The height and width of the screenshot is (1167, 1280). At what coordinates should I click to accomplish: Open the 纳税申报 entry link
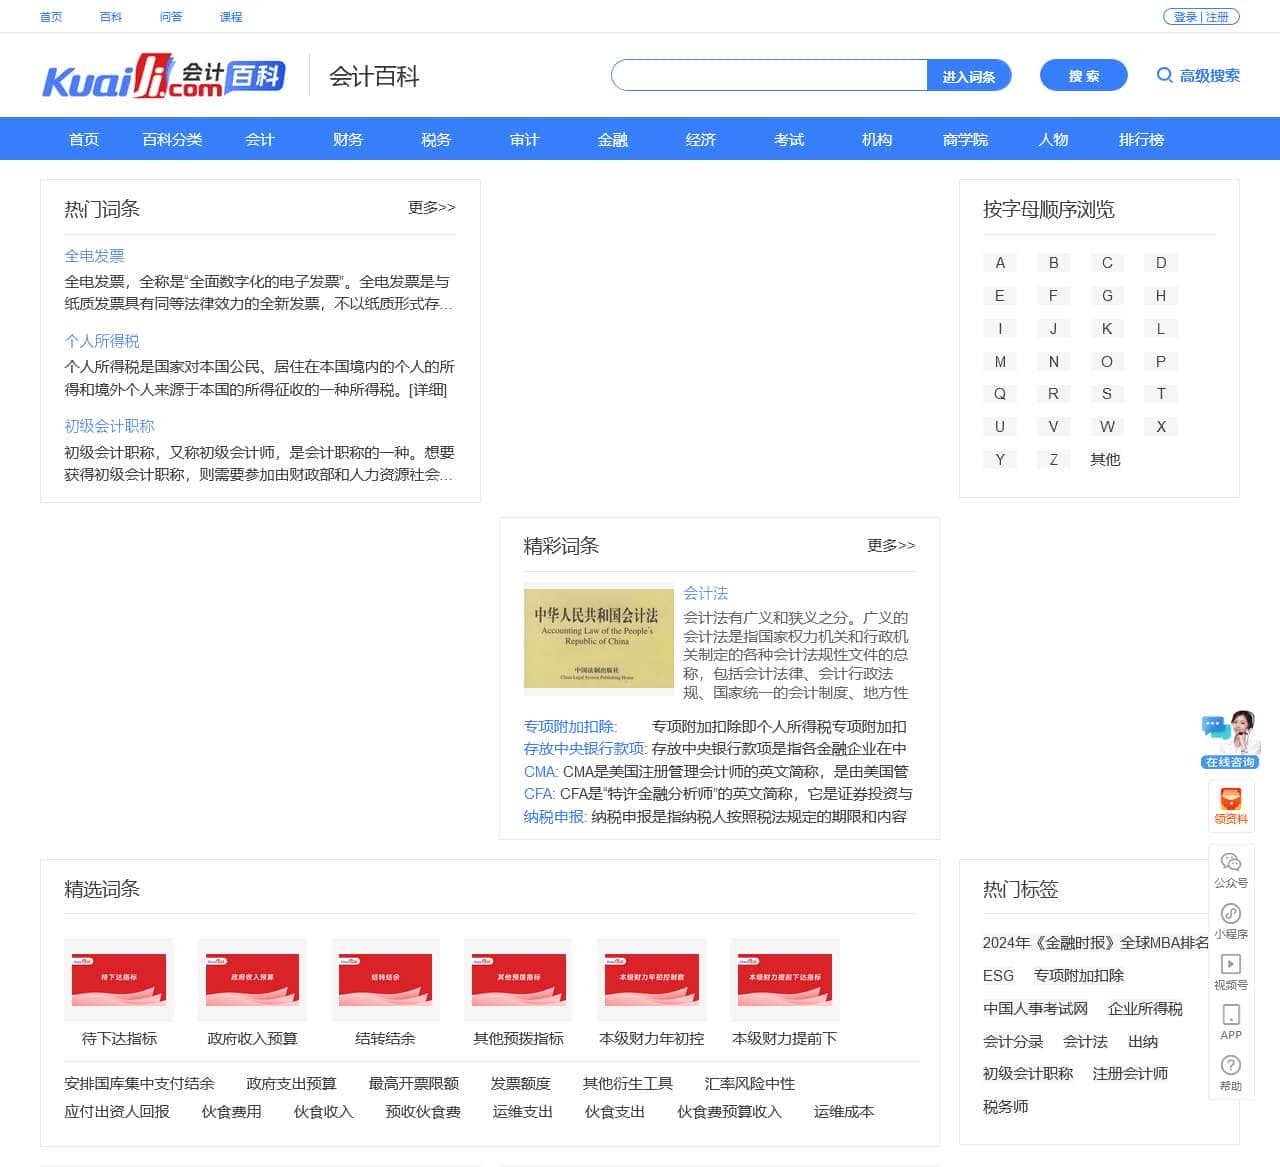(x=555, y=816)
